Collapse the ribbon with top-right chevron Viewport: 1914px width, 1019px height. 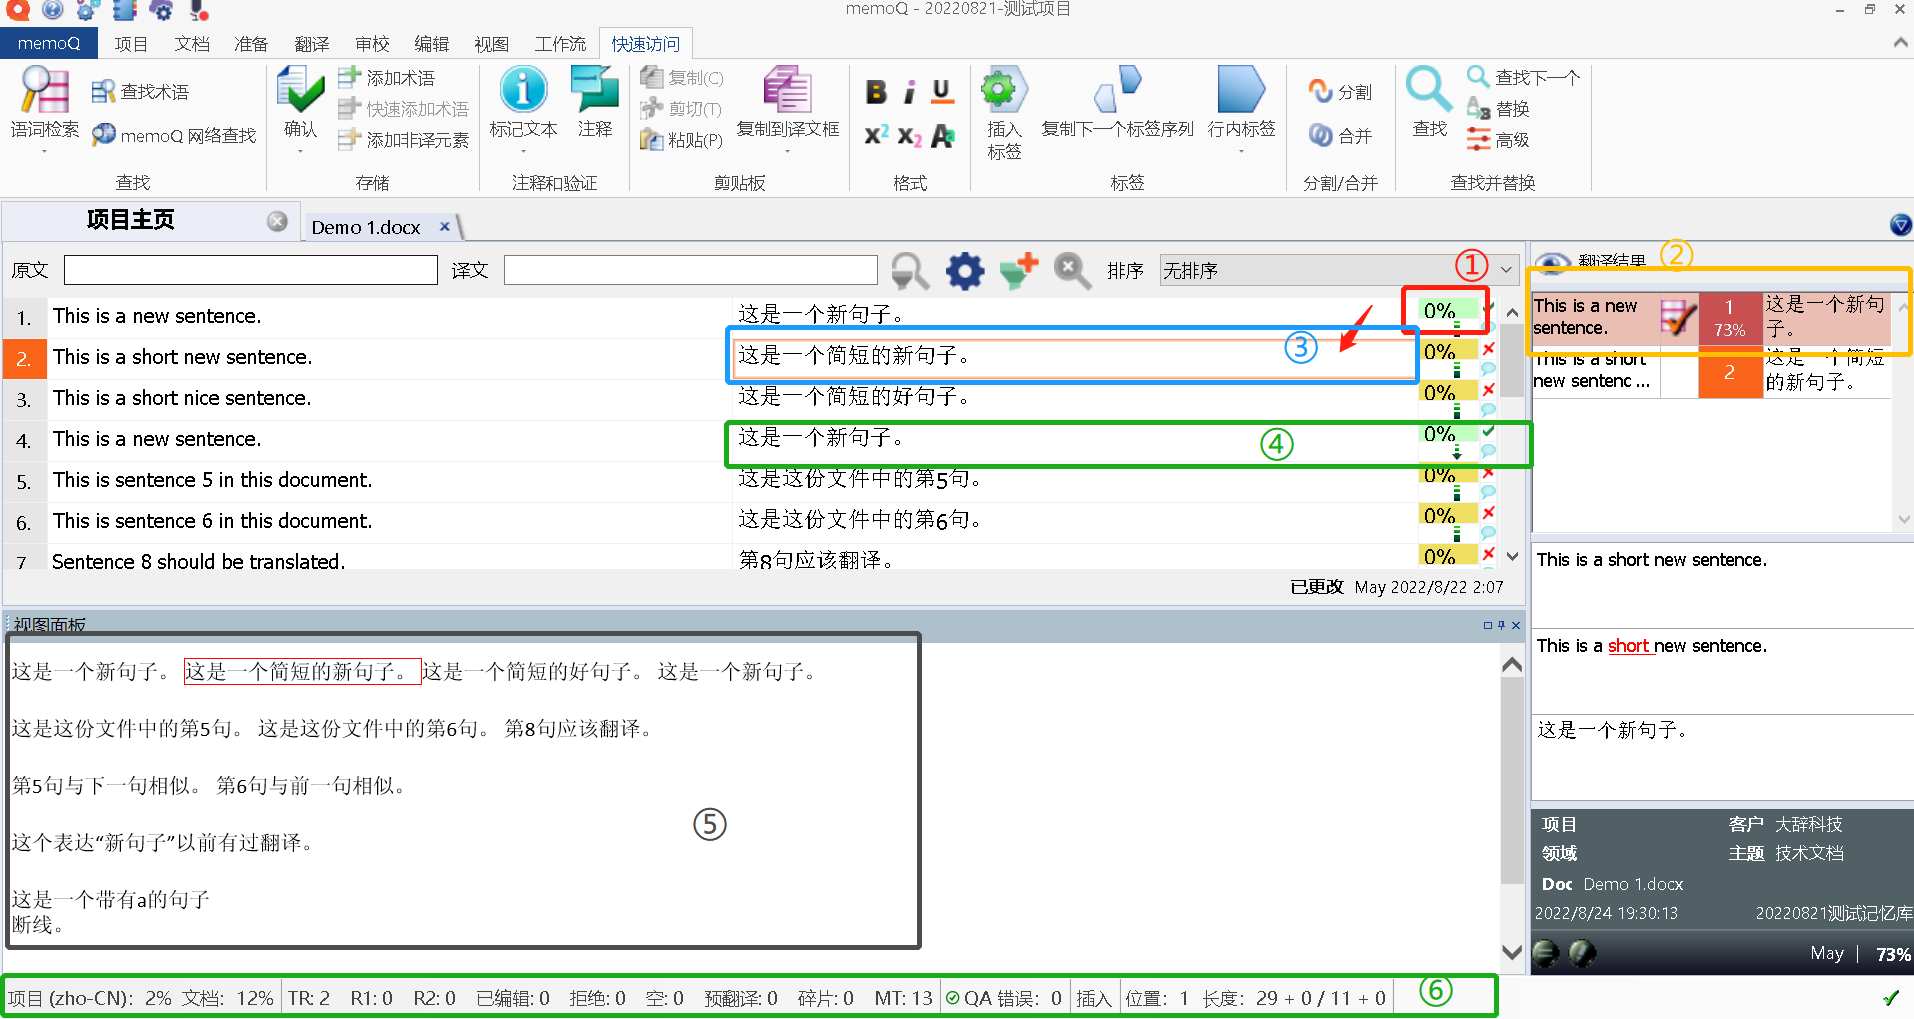coord(1899,43)
